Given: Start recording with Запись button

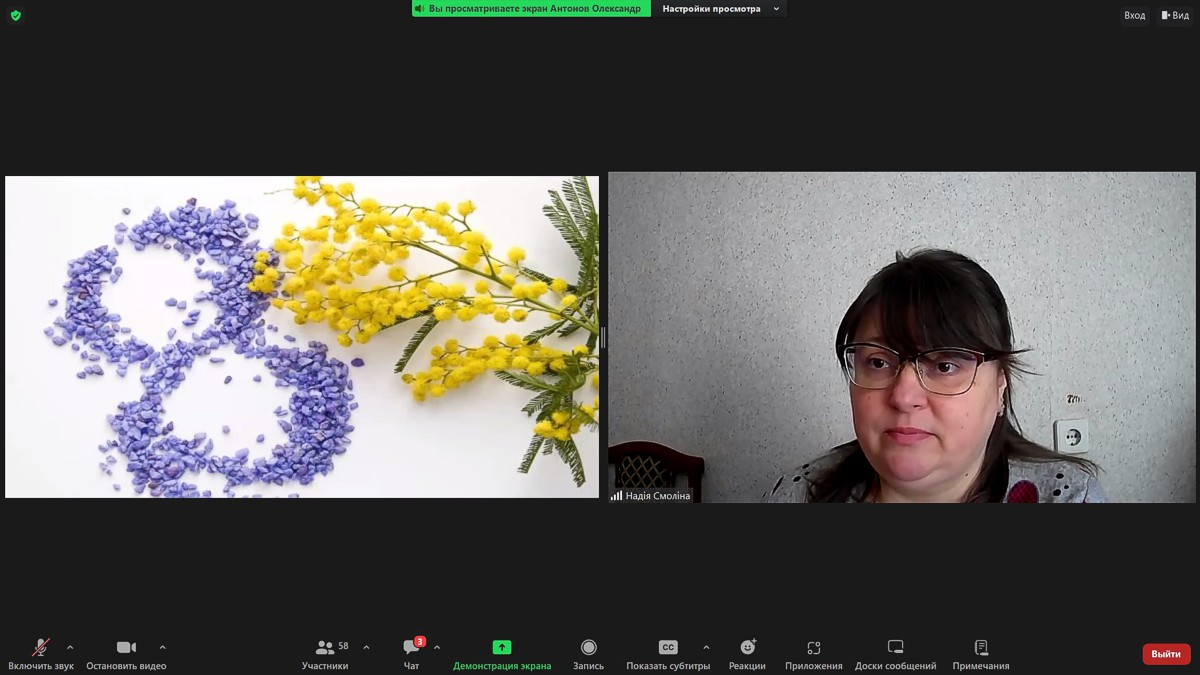Looking at the screenshot, I should 588,654.
